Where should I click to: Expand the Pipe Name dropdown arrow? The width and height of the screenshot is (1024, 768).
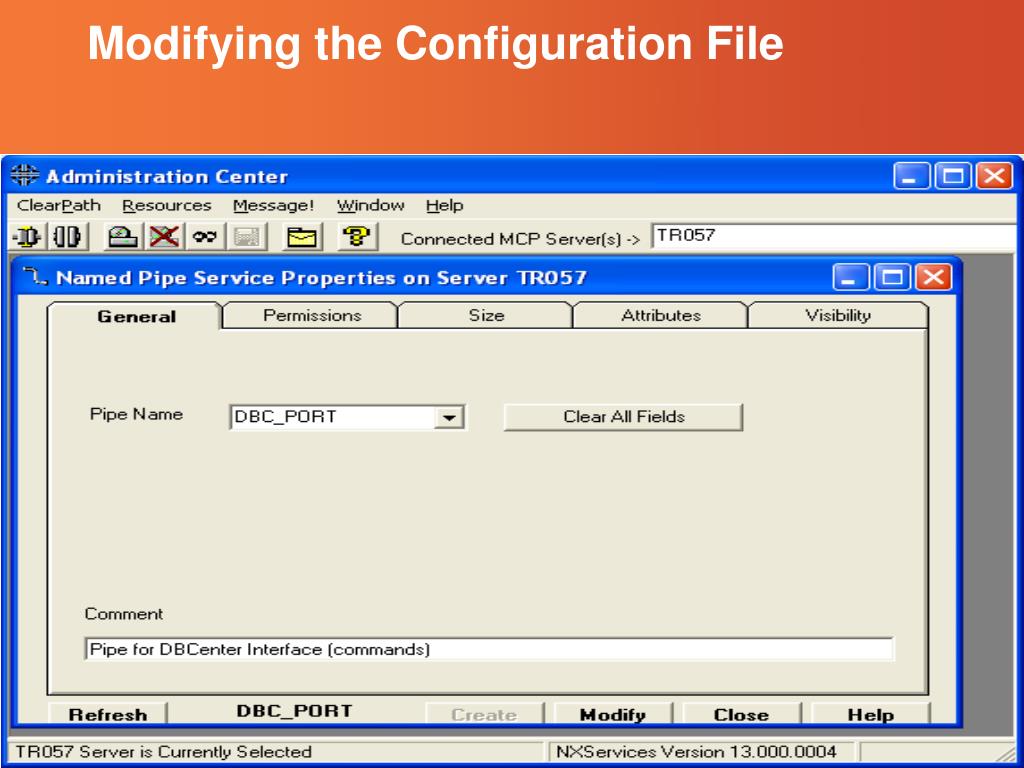449,417
